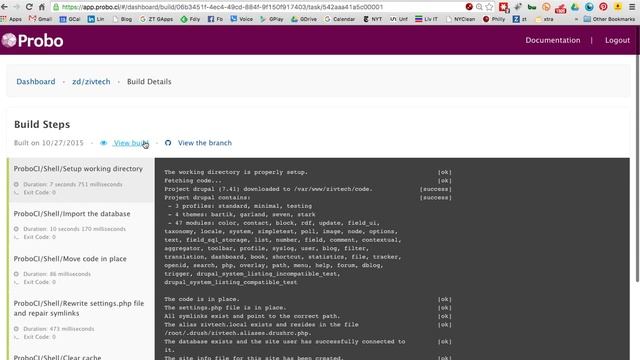The image size is (640, 360).
Task: Open the GDrive bookmark
Action: click(x=304, y=19)
